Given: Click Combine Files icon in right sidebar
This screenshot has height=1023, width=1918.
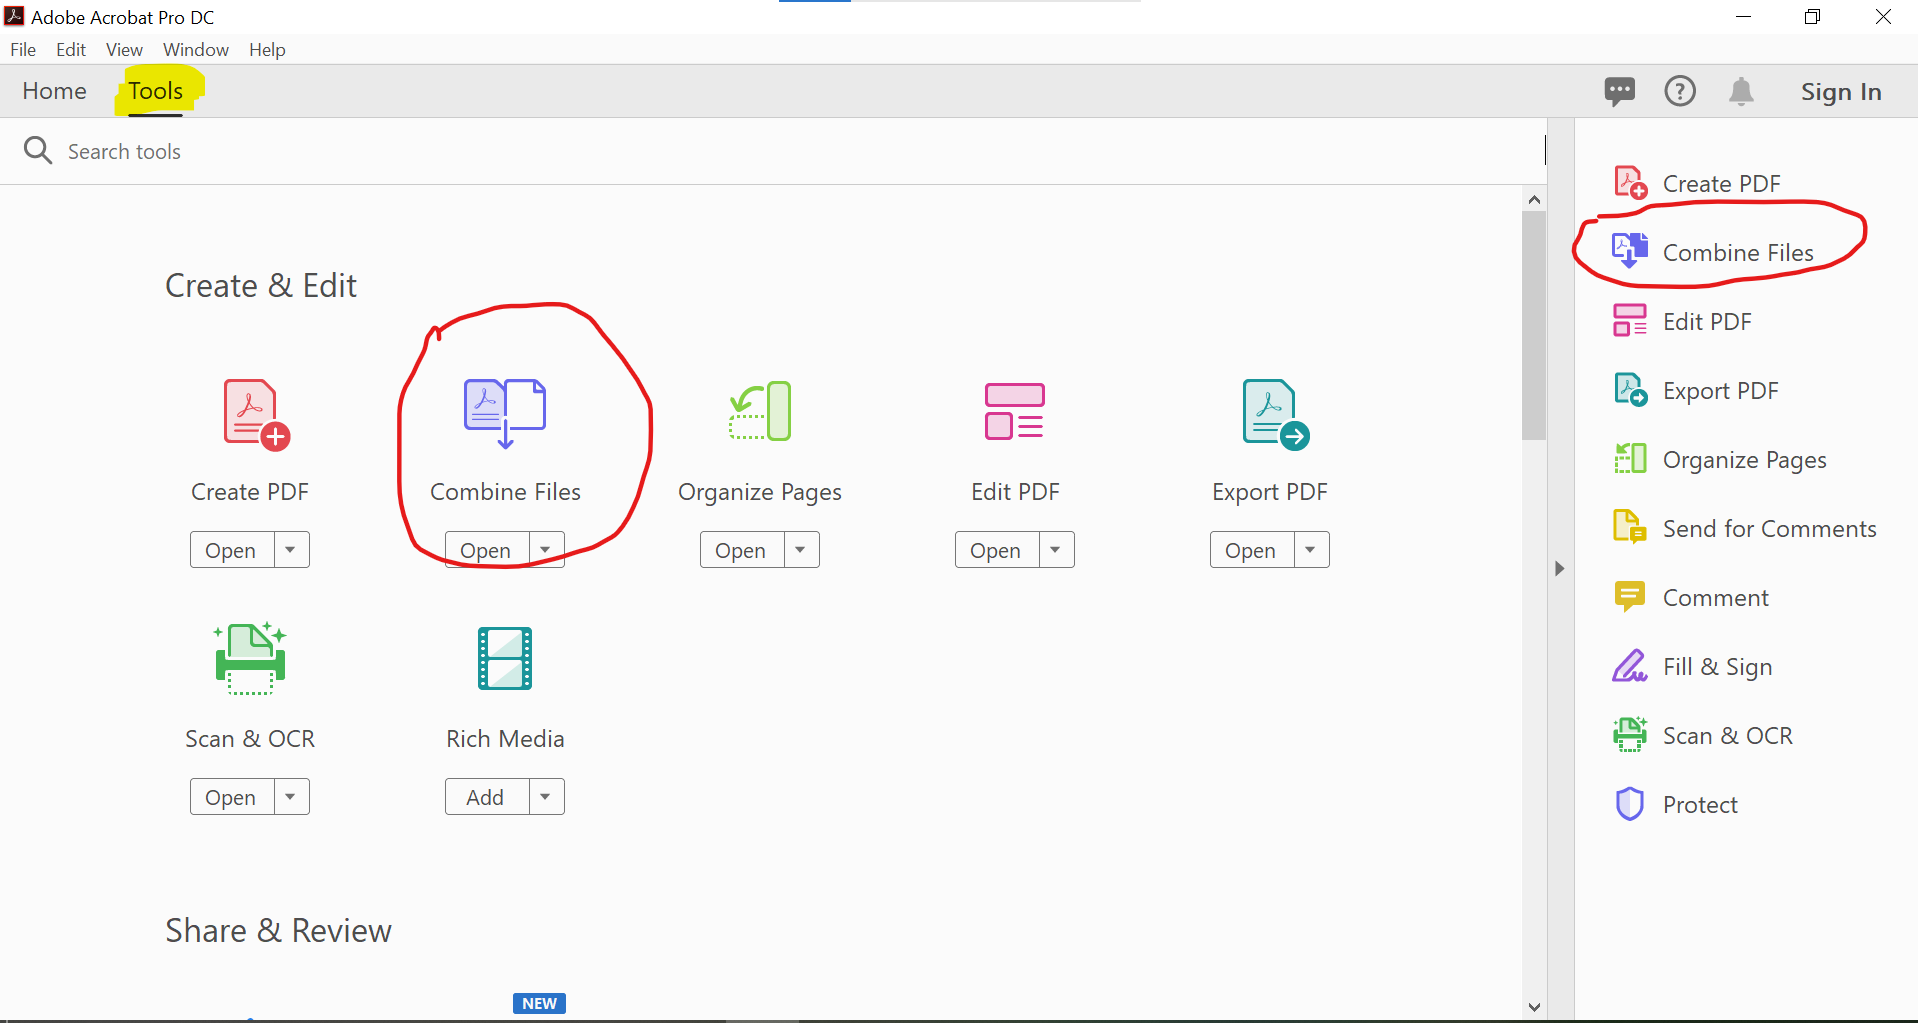Looking at the screenshot, I should tap(1630, 251).
